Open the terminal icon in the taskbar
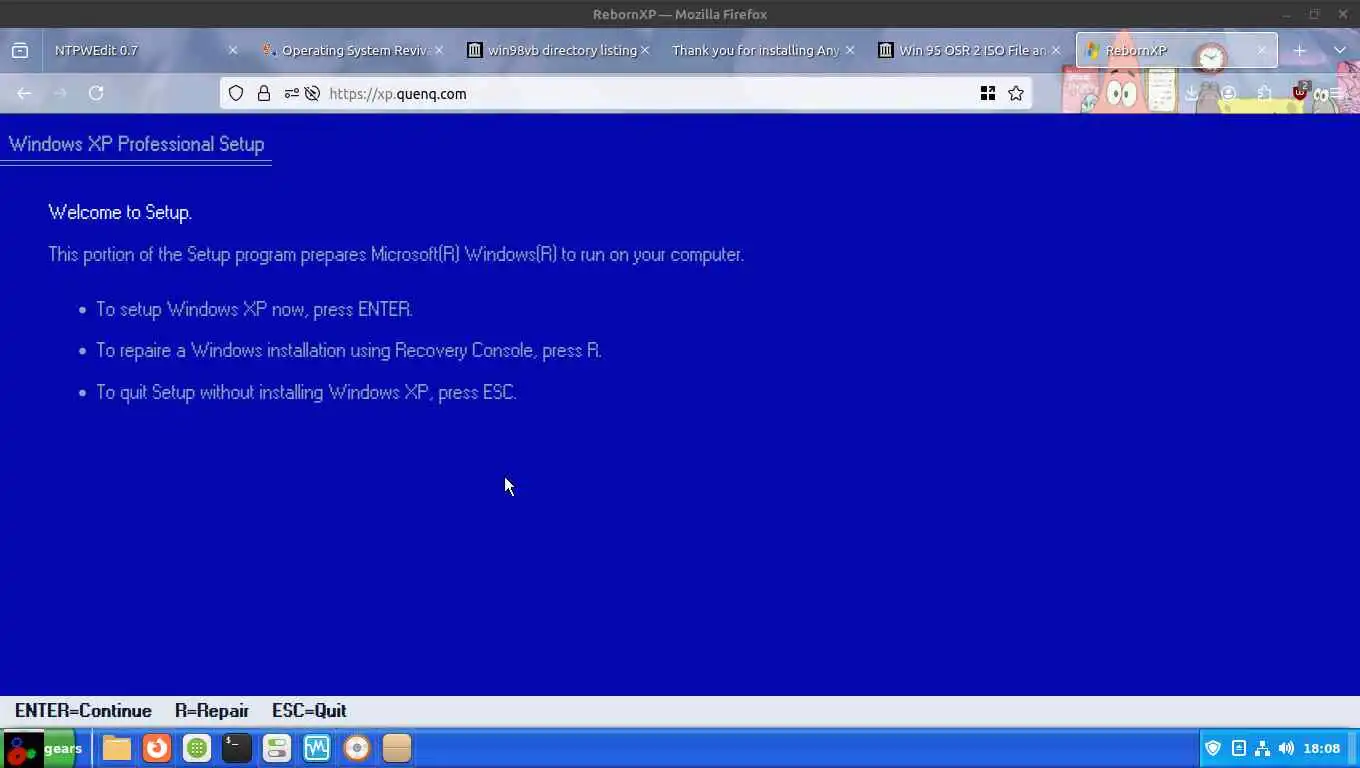1360x768 pixels. tap(237, 748)
